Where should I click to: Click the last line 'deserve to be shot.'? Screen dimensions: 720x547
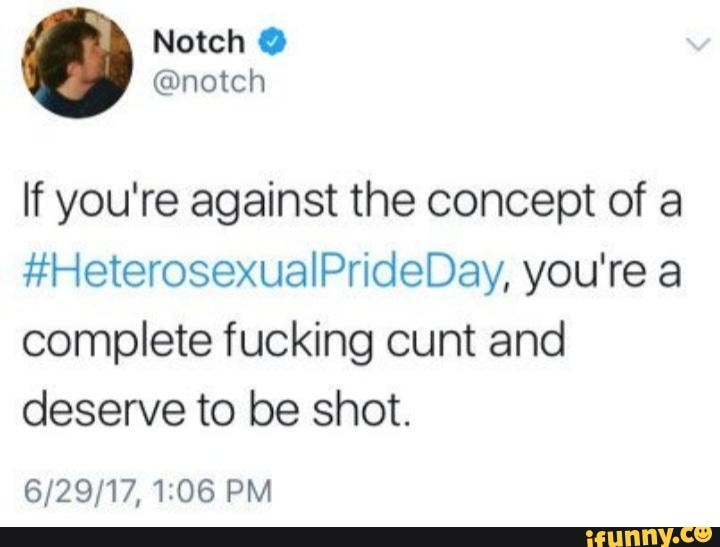pyautogui.click(x=215, y=410)
